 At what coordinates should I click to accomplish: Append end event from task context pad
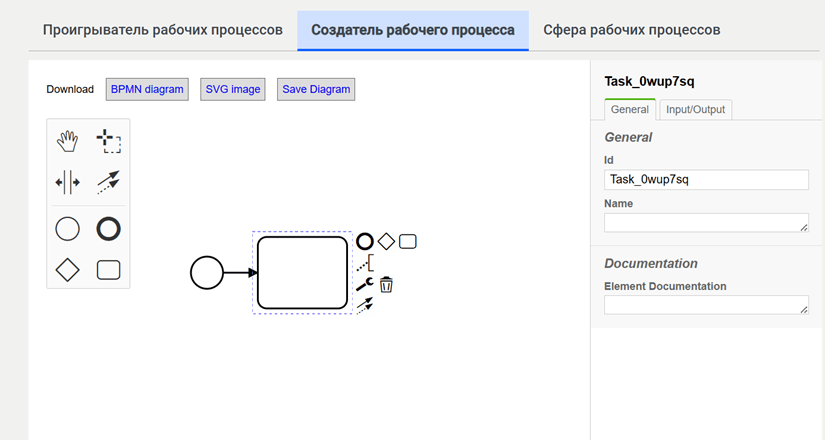tap(365, 242)
